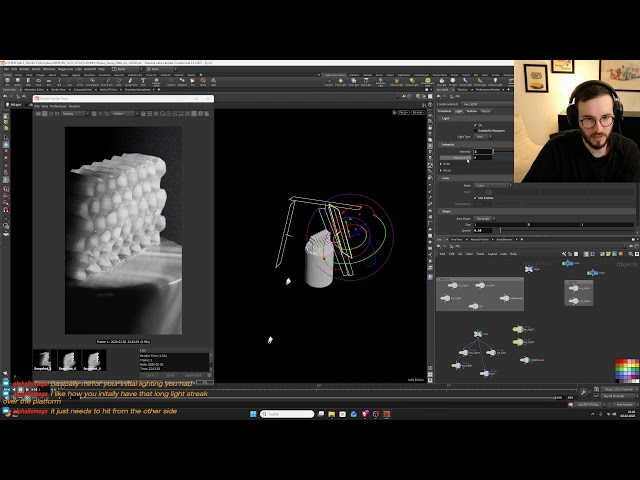Image resolution: width=640 pixels, height=480 pixels.
Task: Open the Area Shape dropdown
Action: click(x=484, y=218)
